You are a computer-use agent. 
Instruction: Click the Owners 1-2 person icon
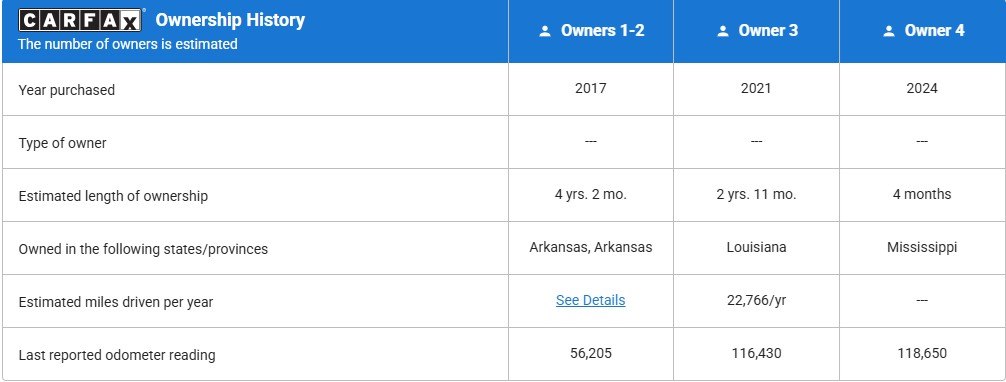[x=545, y=31]
